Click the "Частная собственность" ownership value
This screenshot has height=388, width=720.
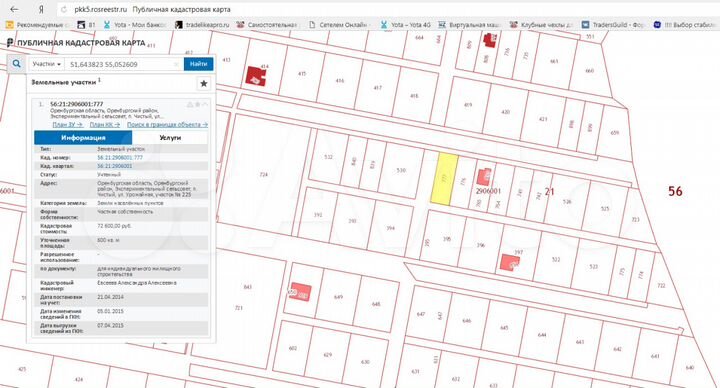[x=125, y=212]
